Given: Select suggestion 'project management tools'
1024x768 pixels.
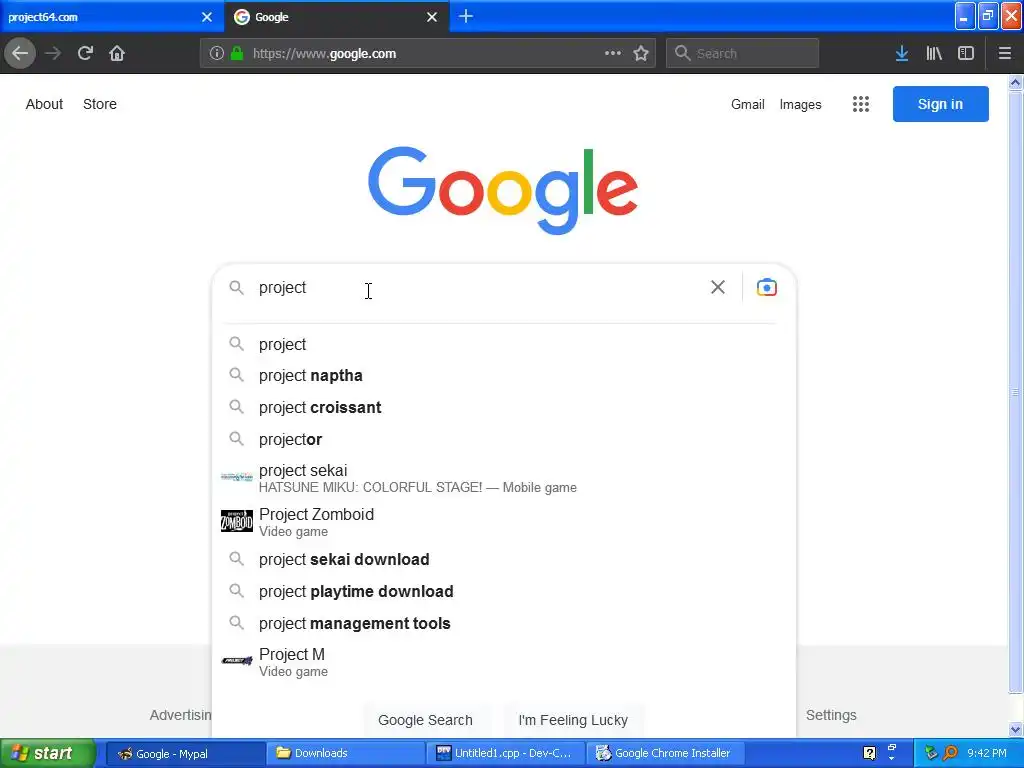Looking at the screenshot, I should click(504, 624).
